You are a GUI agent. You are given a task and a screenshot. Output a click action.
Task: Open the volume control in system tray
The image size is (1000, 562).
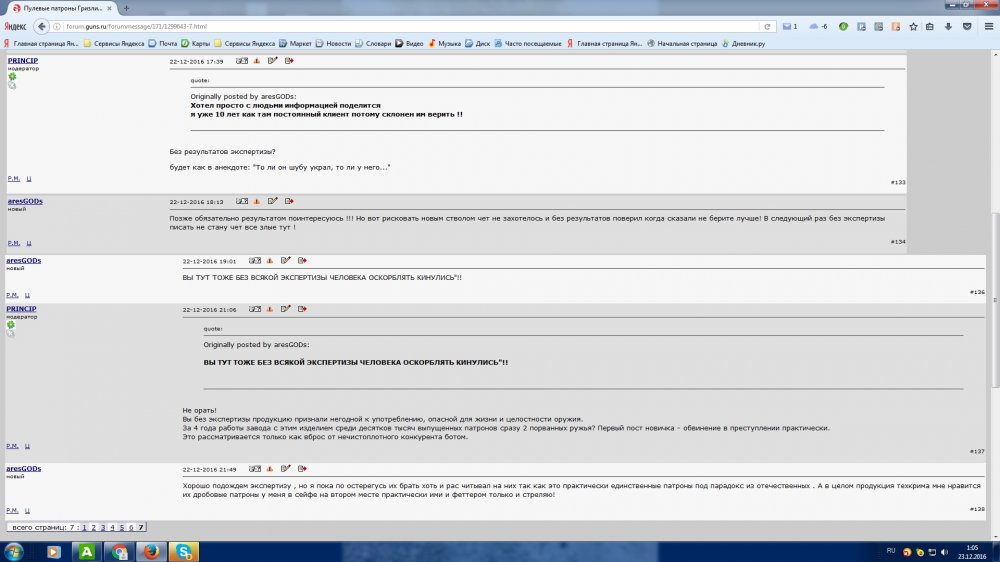pos(946,551)
